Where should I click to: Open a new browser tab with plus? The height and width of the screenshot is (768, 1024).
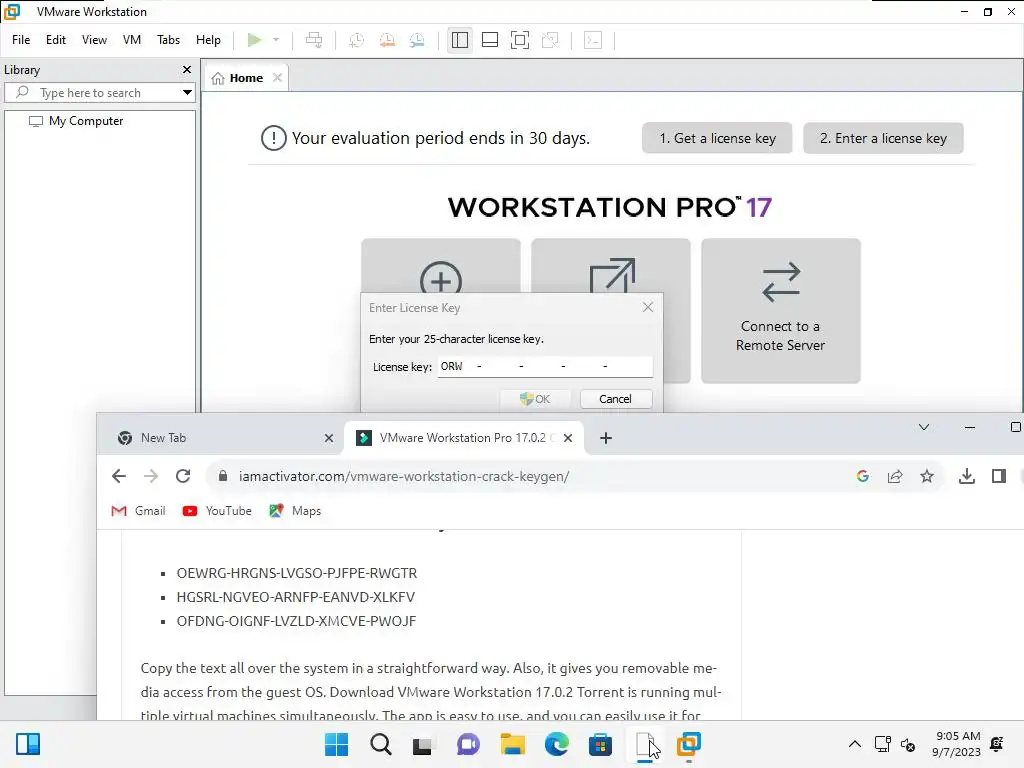coord(606,438)
